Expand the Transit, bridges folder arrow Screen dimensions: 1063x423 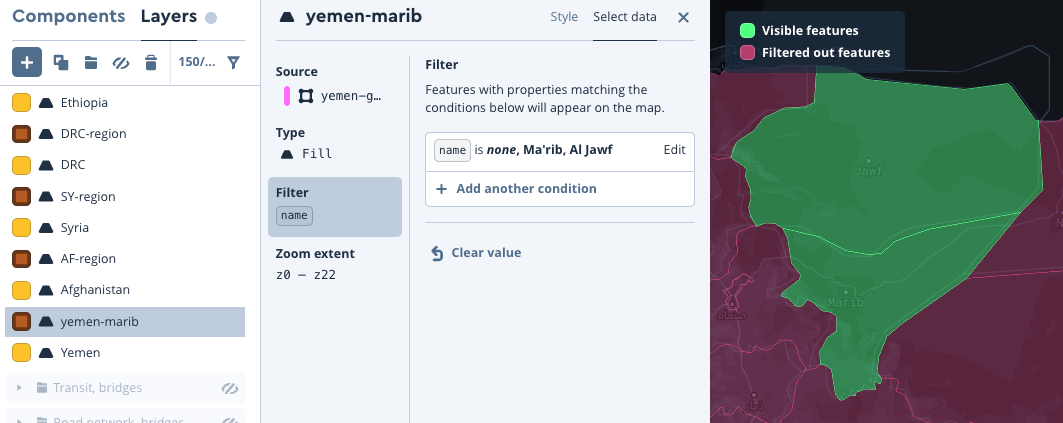pos(19,388)
